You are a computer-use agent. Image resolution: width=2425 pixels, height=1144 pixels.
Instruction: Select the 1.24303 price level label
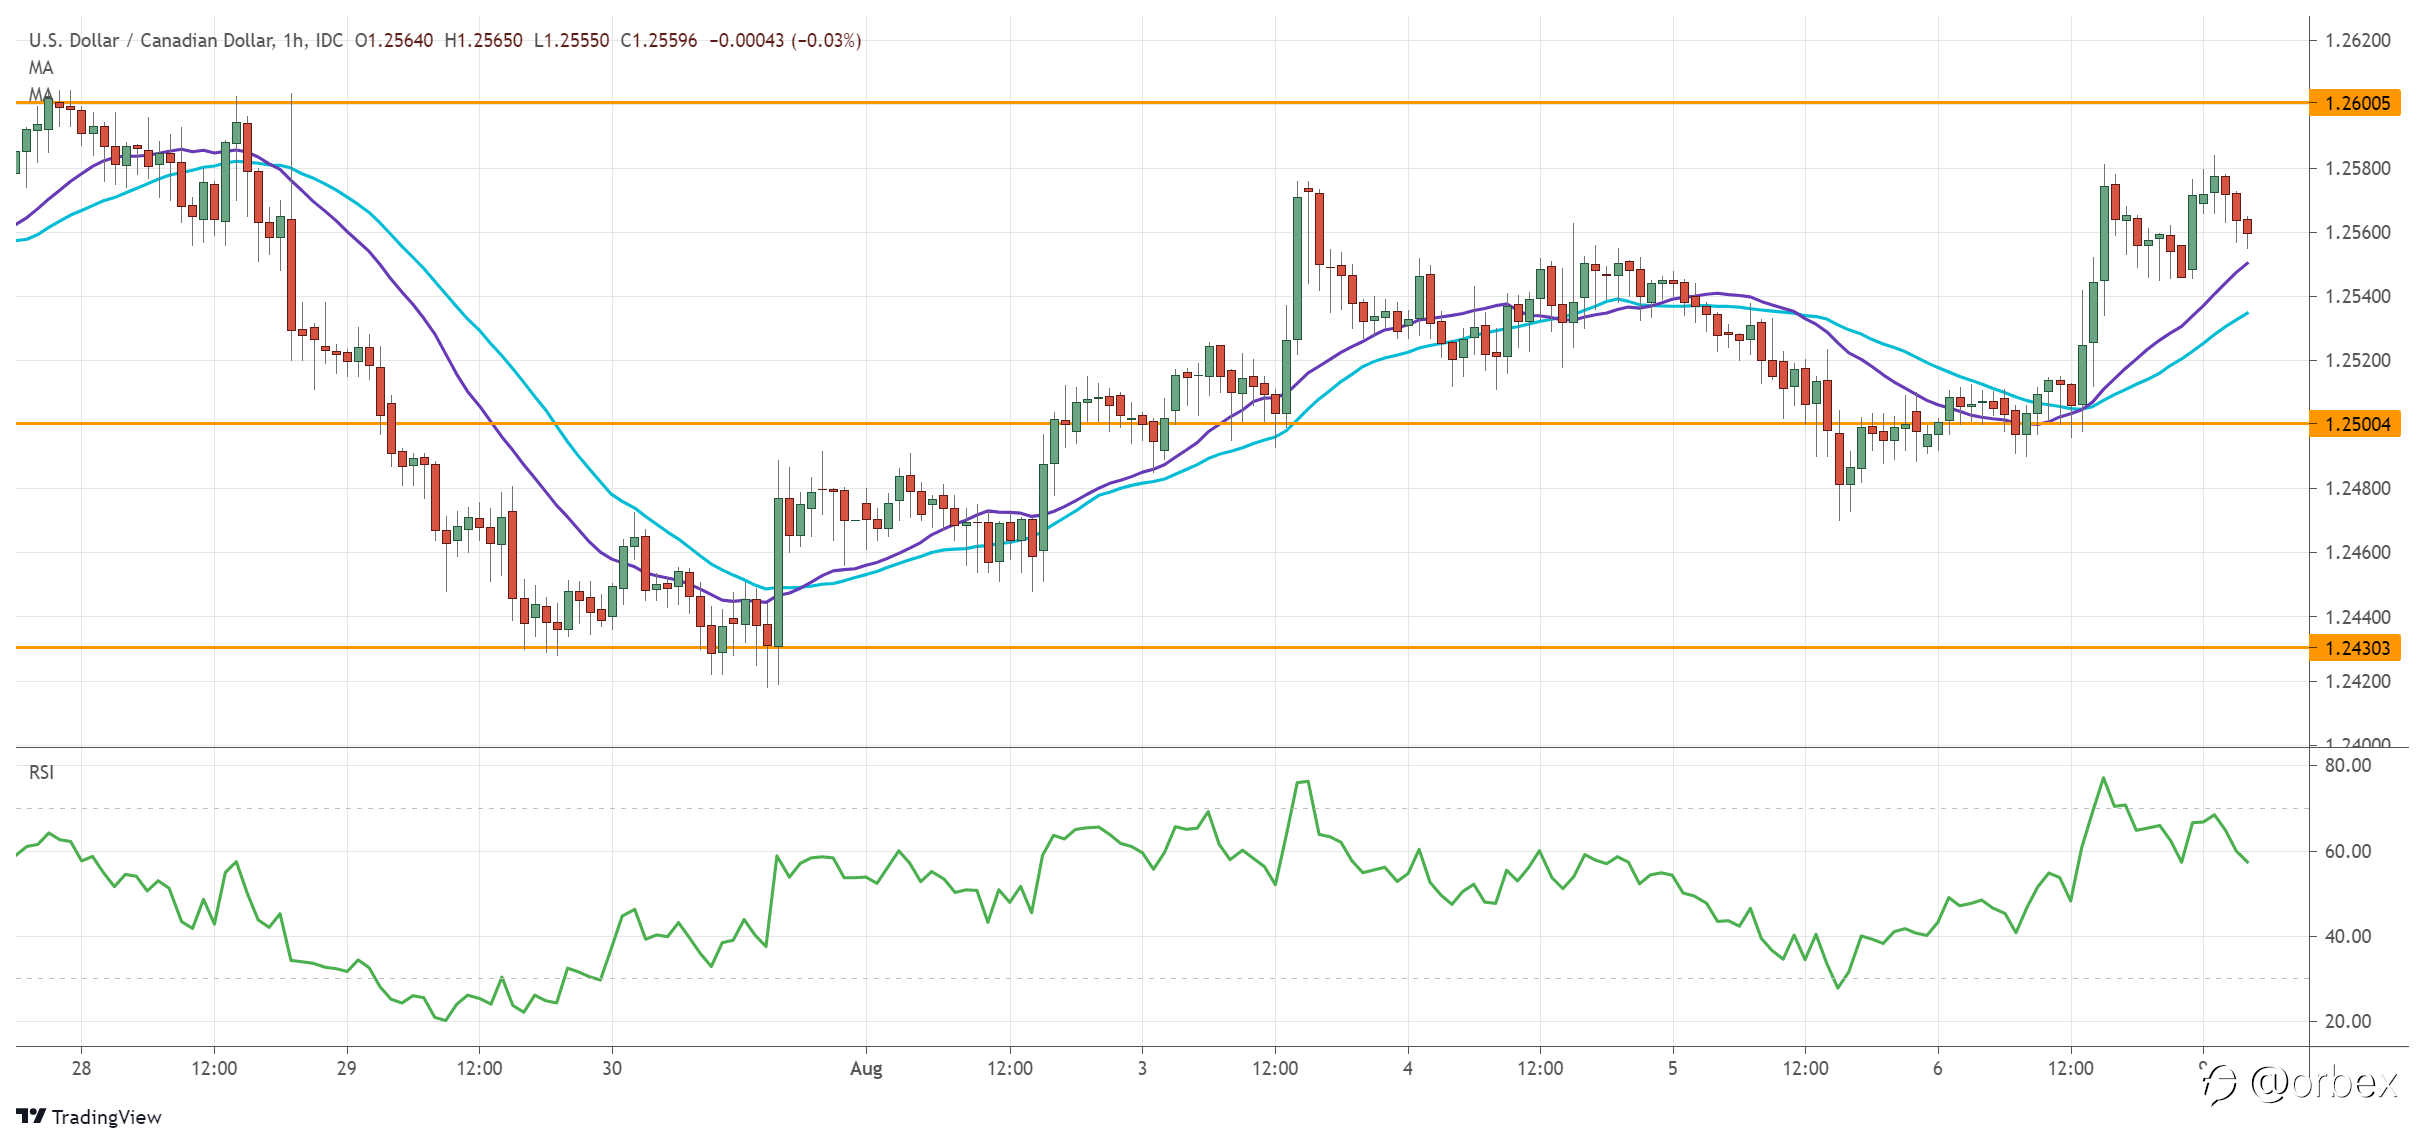tap(2355, 648)
